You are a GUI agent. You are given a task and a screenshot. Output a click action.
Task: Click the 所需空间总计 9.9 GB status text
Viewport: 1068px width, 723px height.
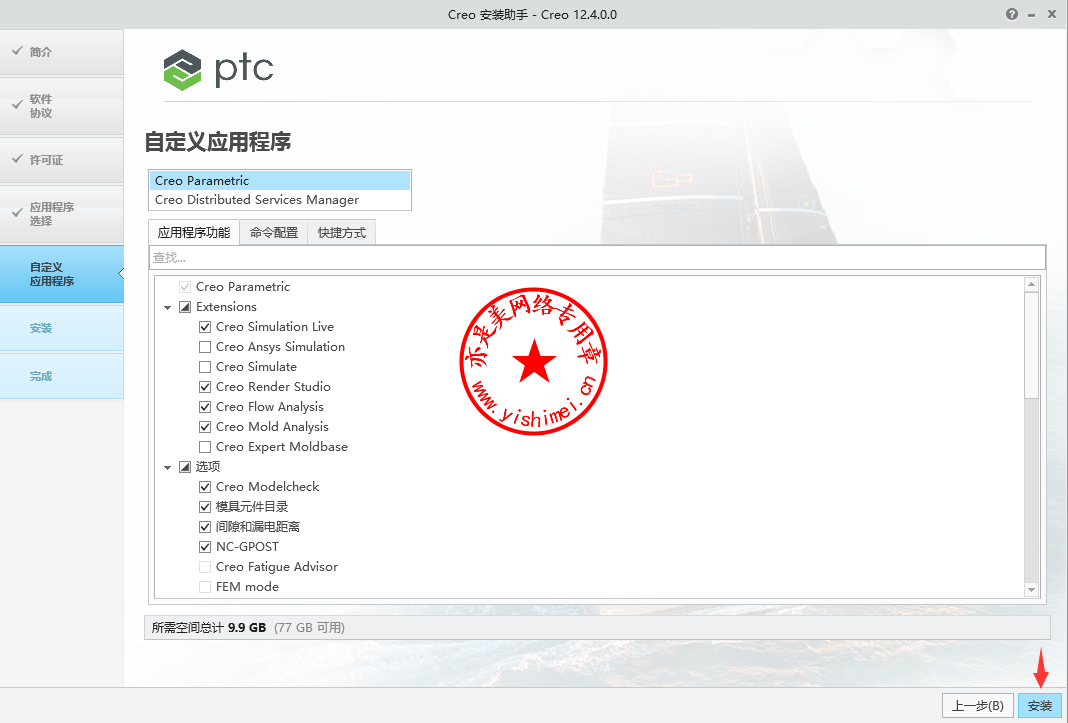208,628
